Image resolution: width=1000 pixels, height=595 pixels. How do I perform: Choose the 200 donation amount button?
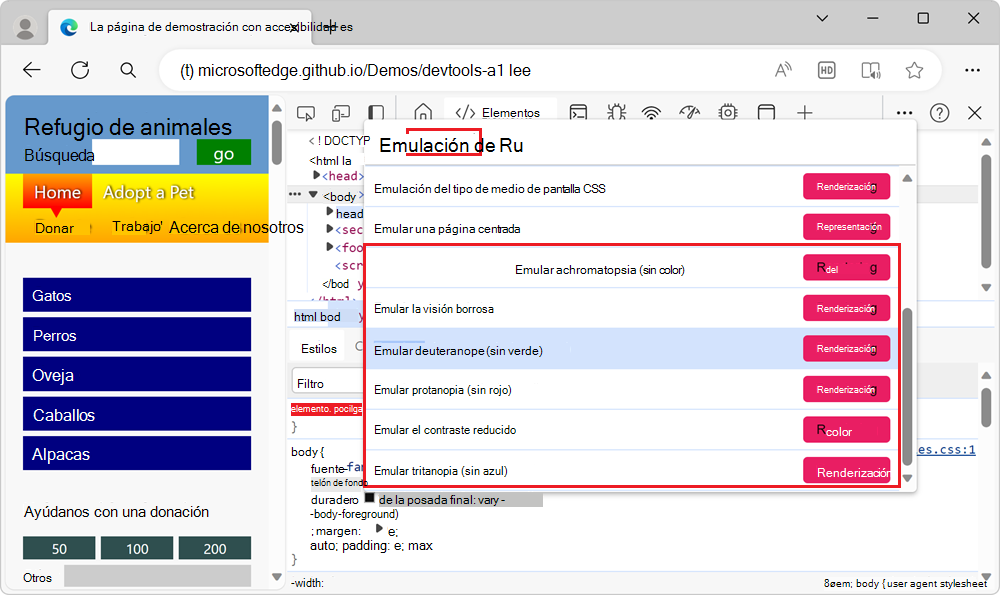pos(214,548)
